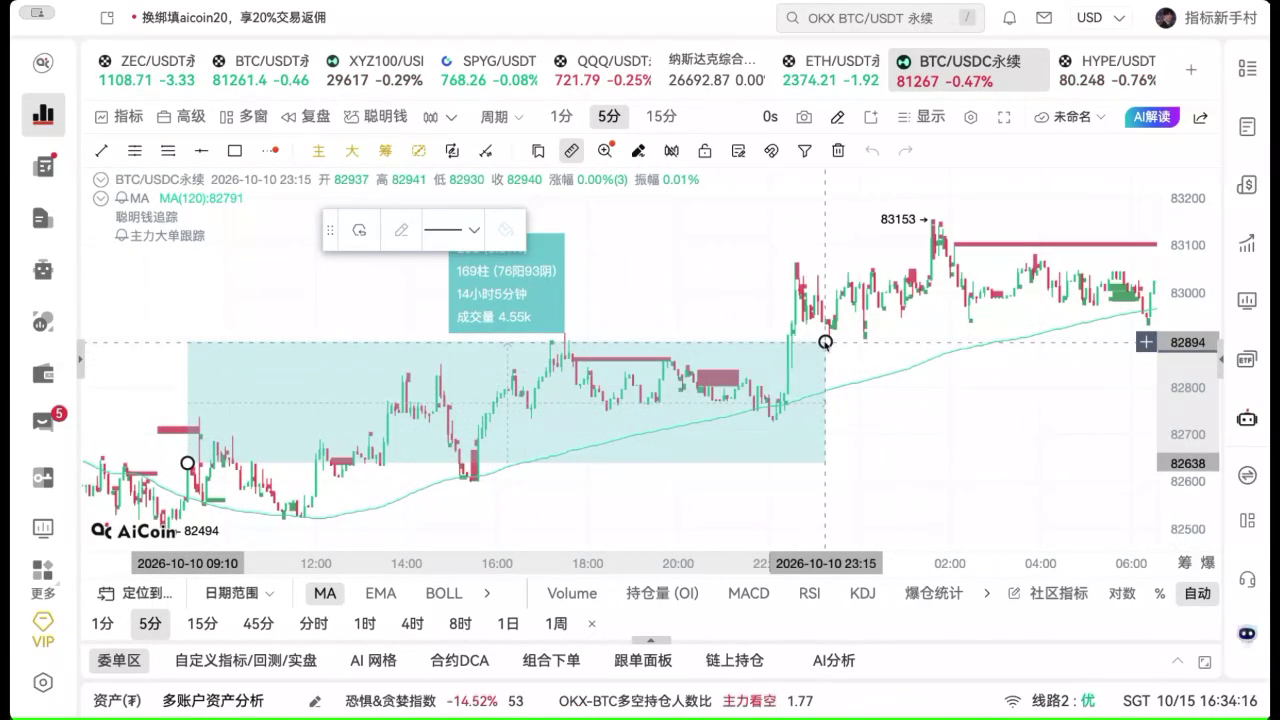Viewport: 1280px width, 720px height.
Task: Click the VIP diamond sidebar icon
Action: tap(43, 630)
